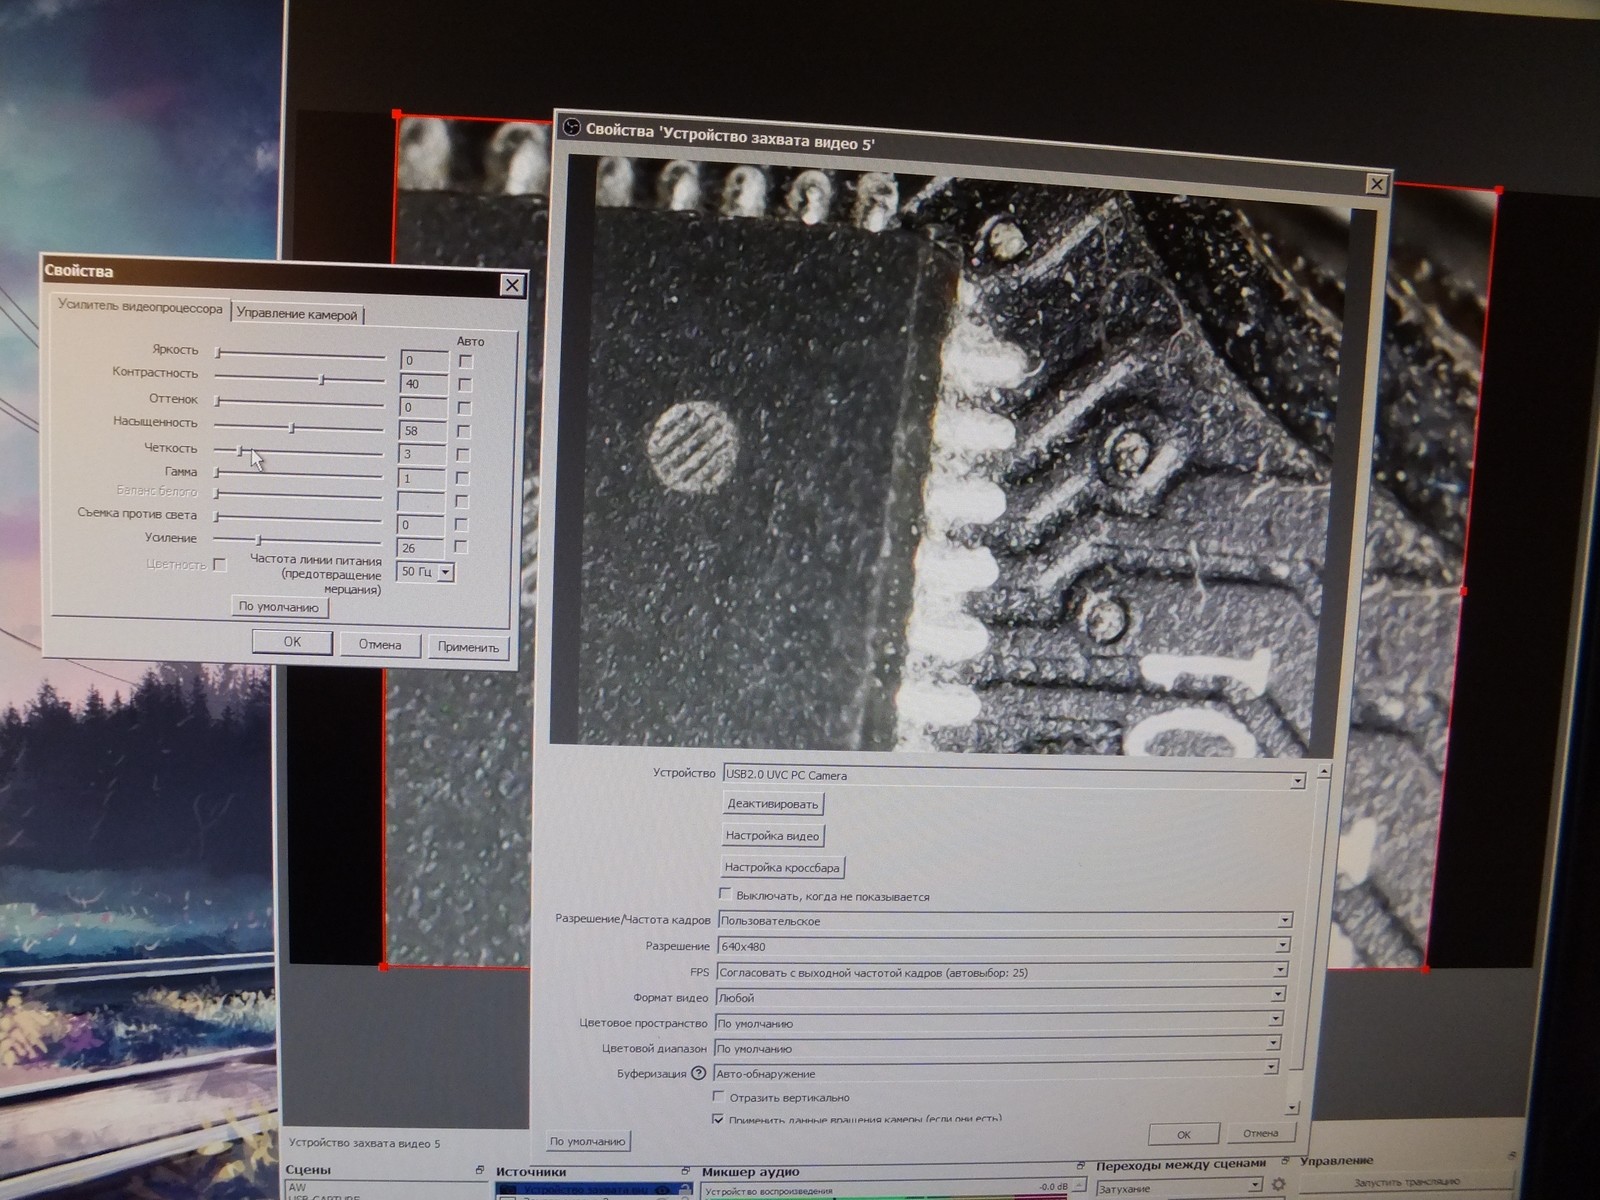Close the small Свойства camera dialog
Screen dimensions: 1600x1200
pyautogui.click(x=512, y=285)
